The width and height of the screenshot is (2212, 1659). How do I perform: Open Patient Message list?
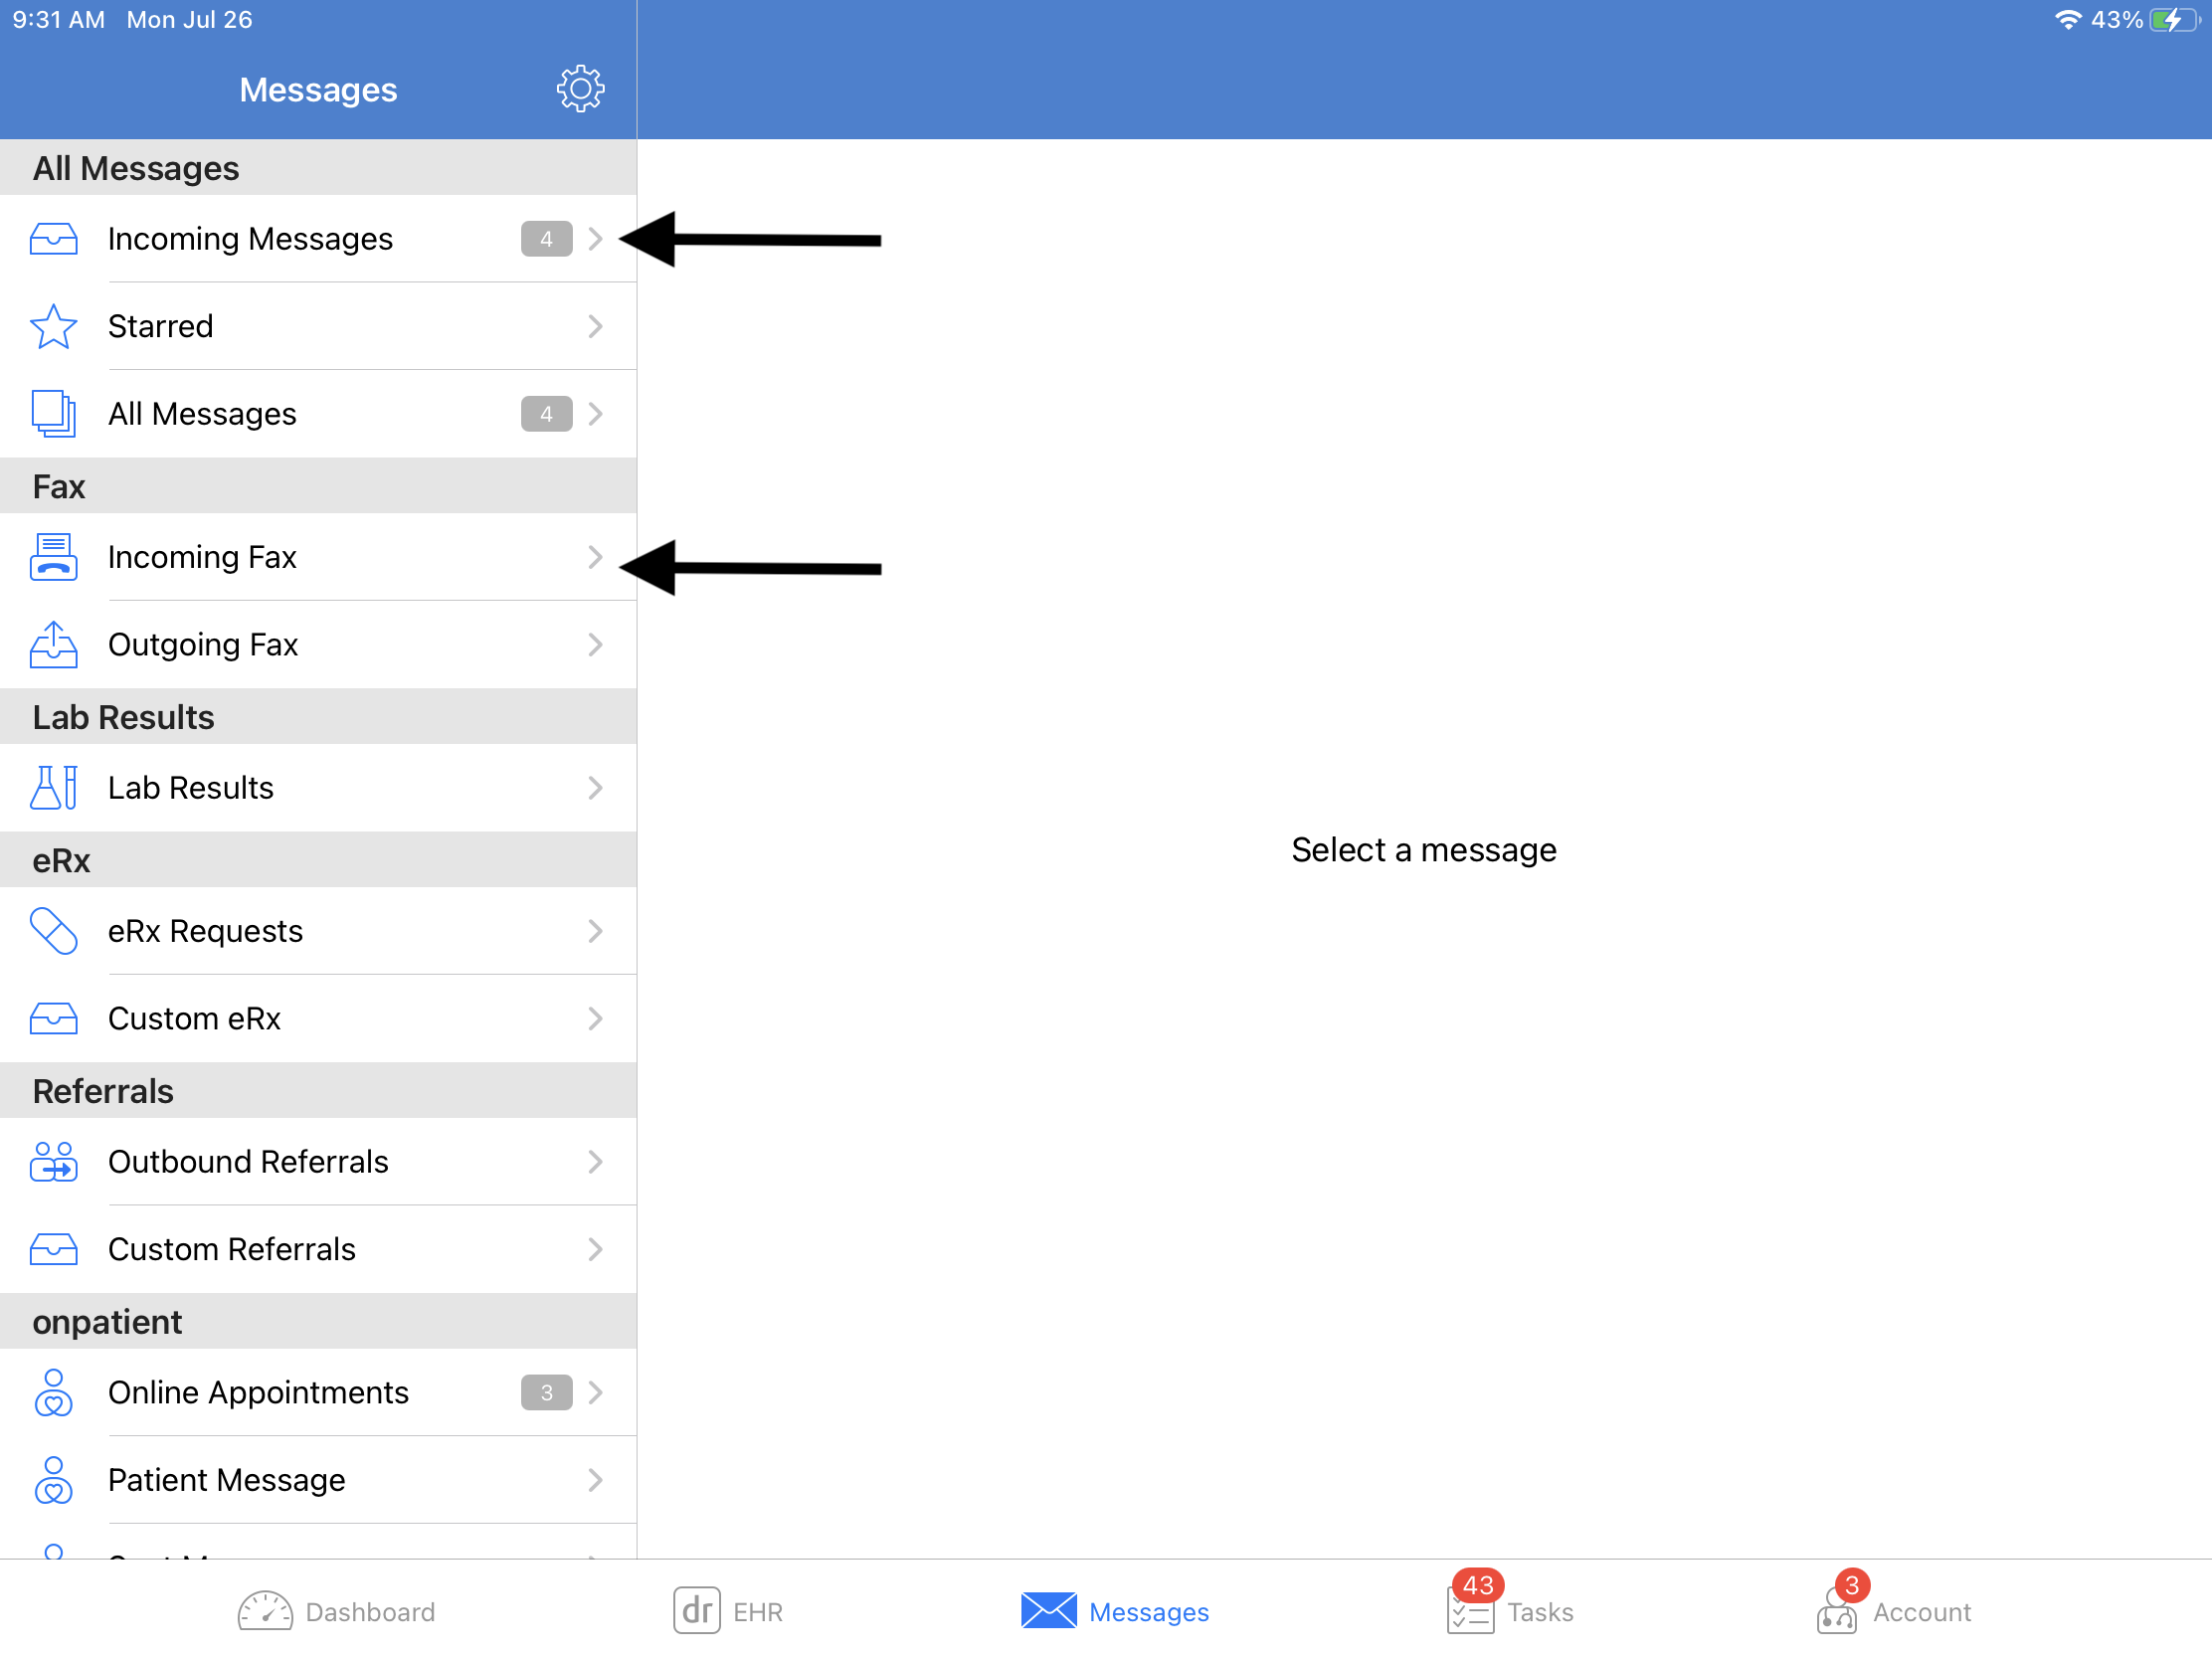(x=318, y=1479)
